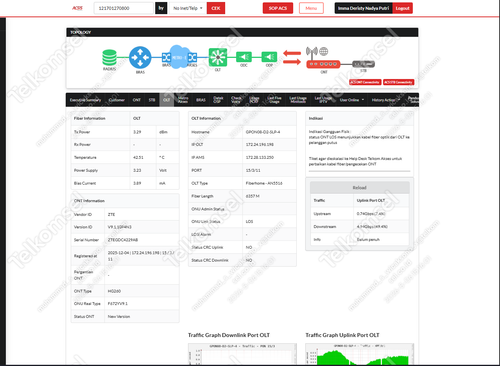Screen dimensions: 500x366
Task: Click the METRO-E cloud icon
Action: [x=179, y=57]
